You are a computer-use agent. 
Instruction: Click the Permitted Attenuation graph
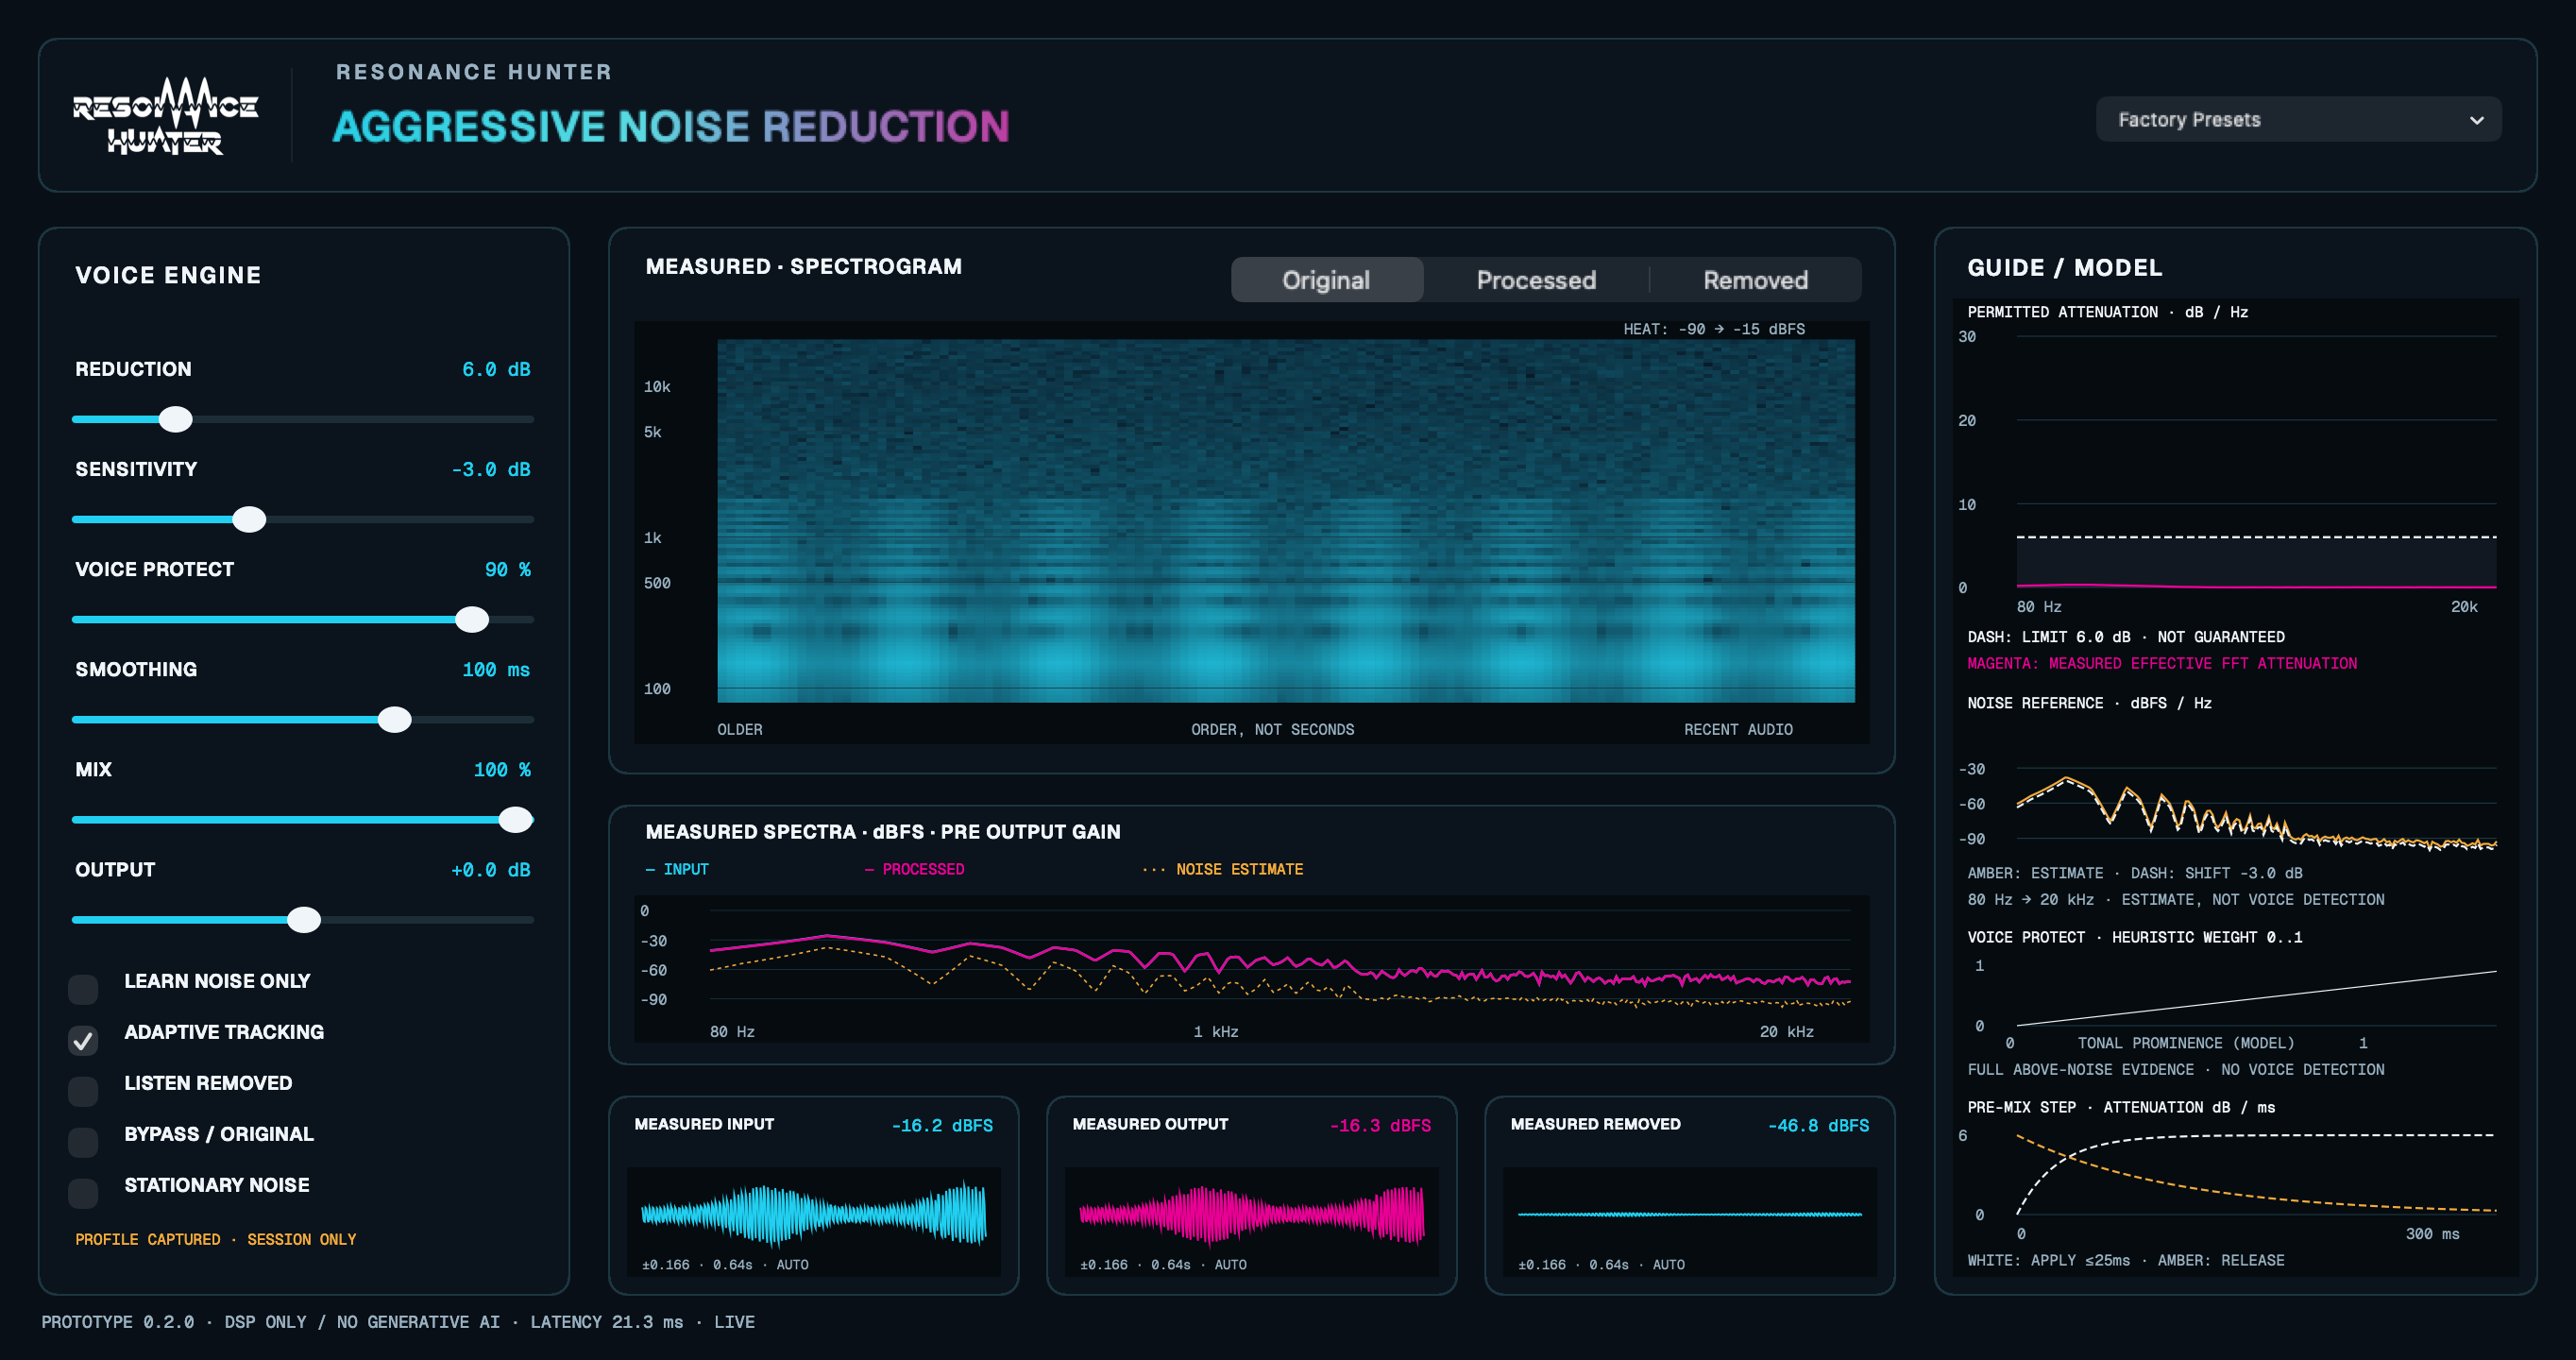[2256, 462]
